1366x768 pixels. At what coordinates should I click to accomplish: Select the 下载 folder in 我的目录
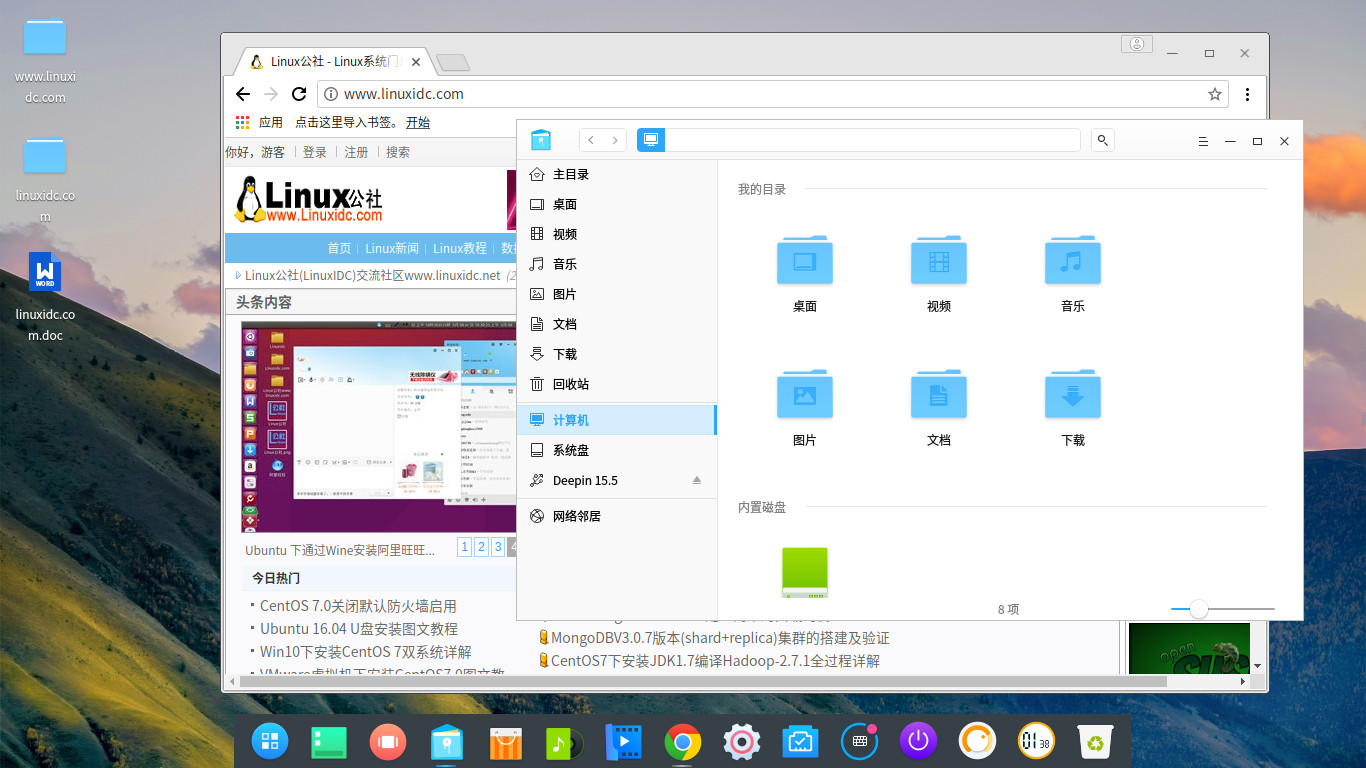point(1073,394)
